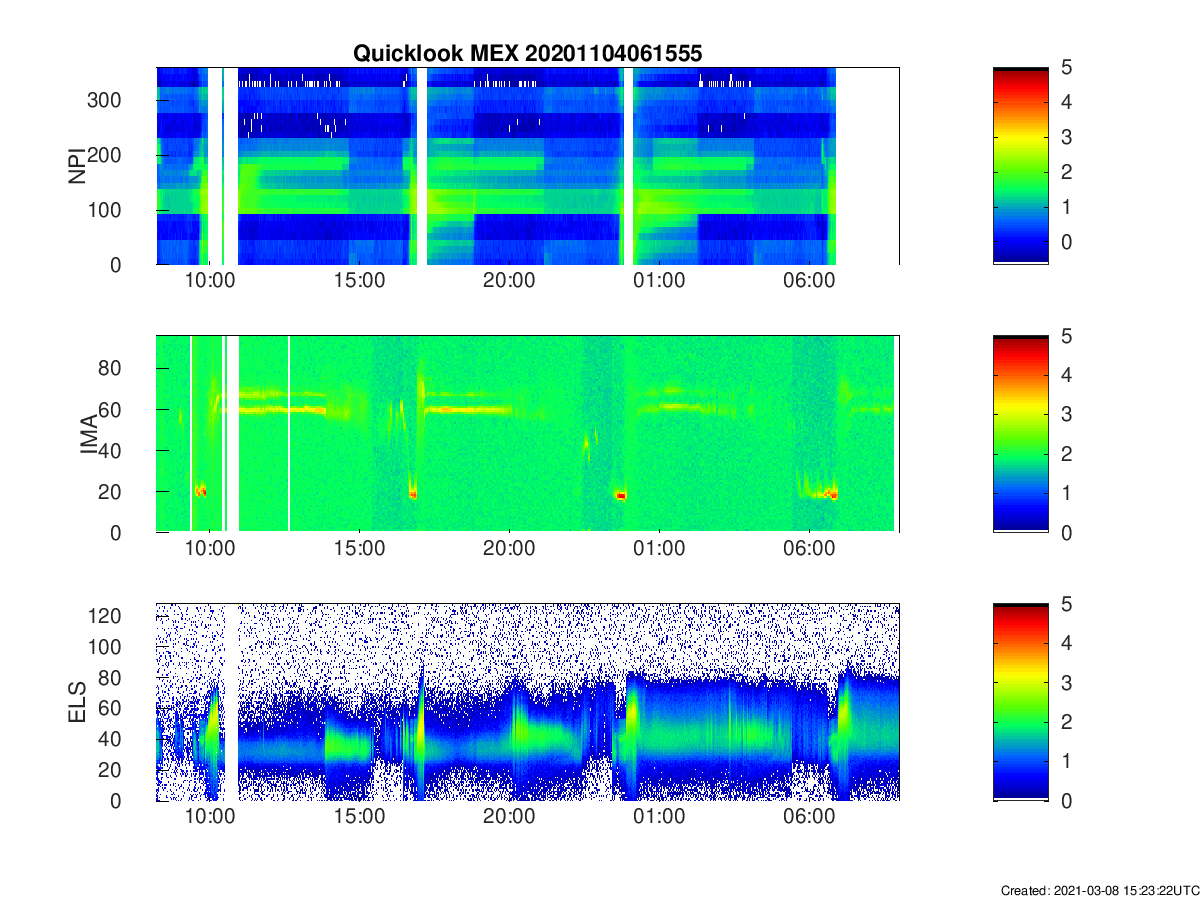Click the 0 label on NPI colorbar
The image size is (1200, 900).
[1066, 242]
